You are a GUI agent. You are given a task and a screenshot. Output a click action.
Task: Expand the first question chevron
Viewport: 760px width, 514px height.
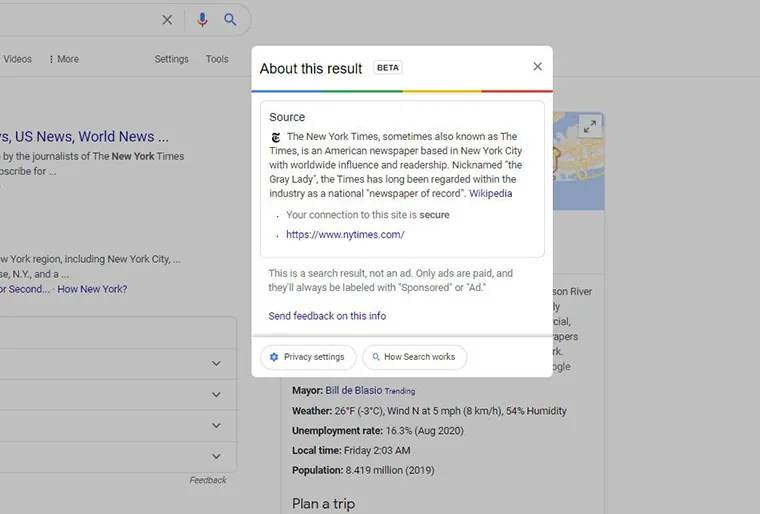(216, 363)
